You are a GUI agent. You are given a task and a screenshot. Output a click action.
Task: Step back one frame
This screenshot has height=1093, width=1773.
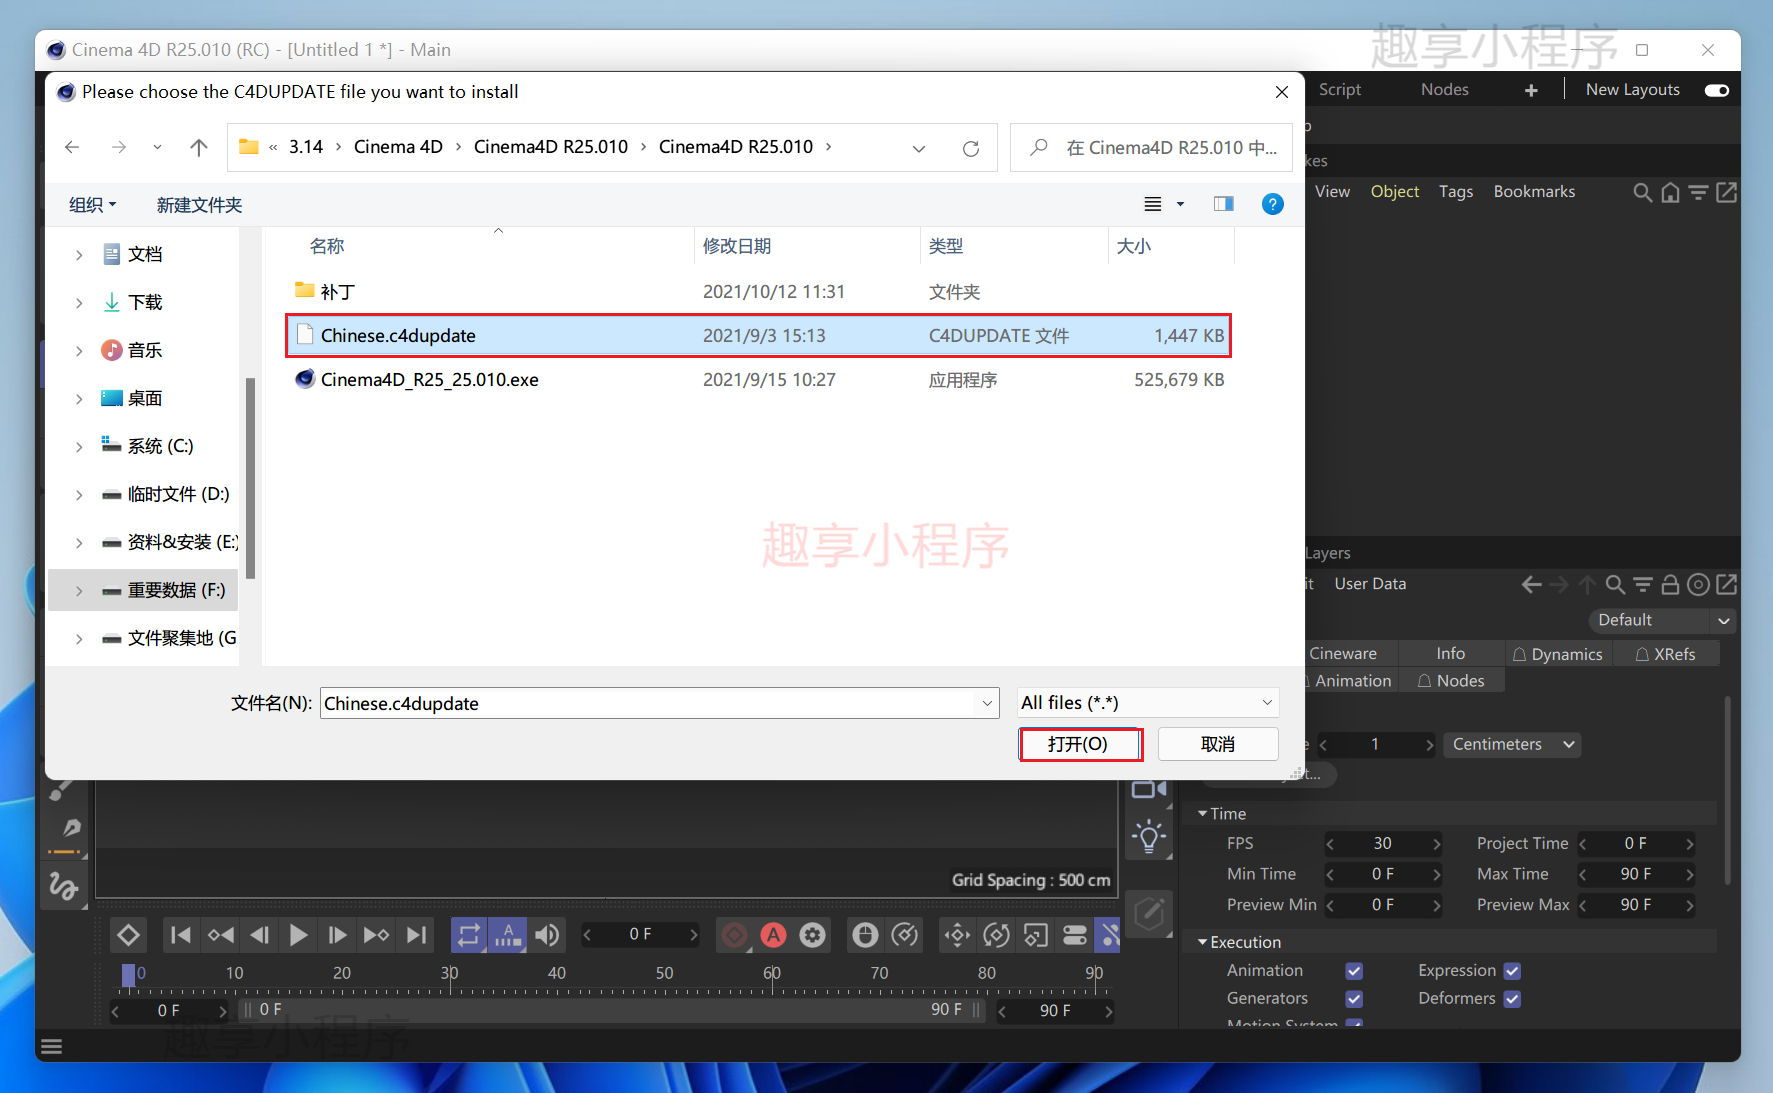click(259, 936)
